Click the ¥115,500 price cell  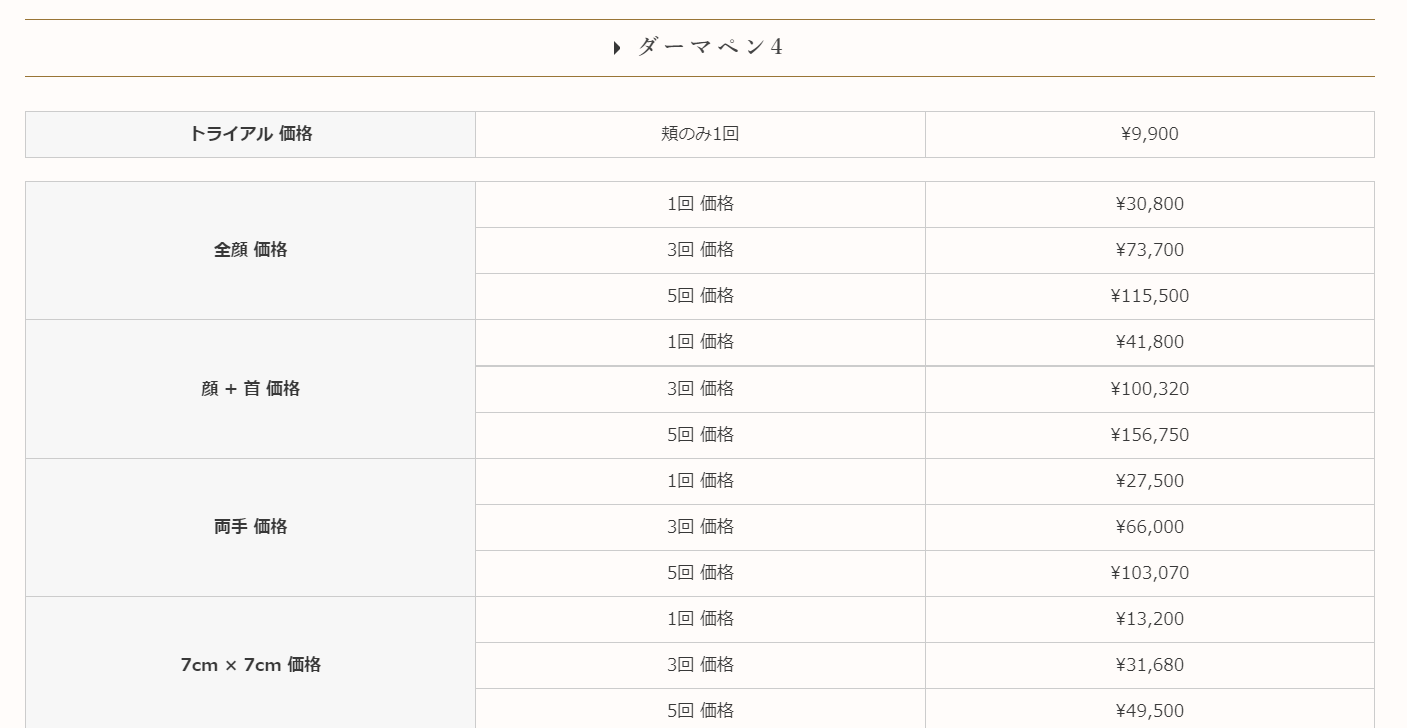coord(1149,296)
